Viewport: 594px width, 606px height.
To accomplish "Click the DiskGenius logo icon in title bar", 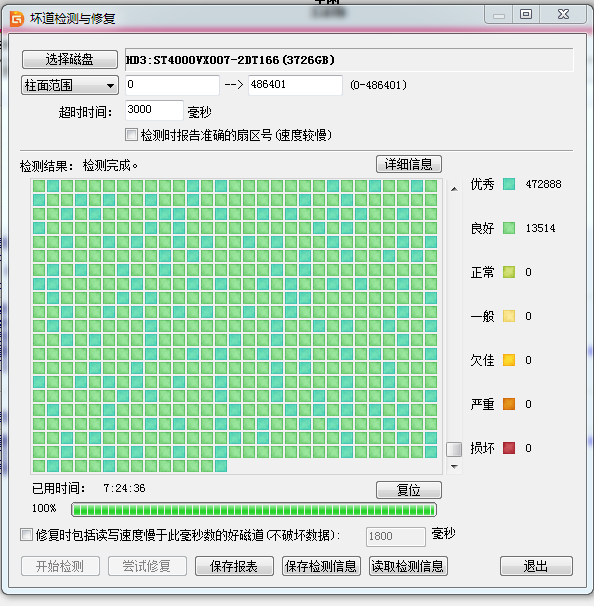I will click(16, 19).
